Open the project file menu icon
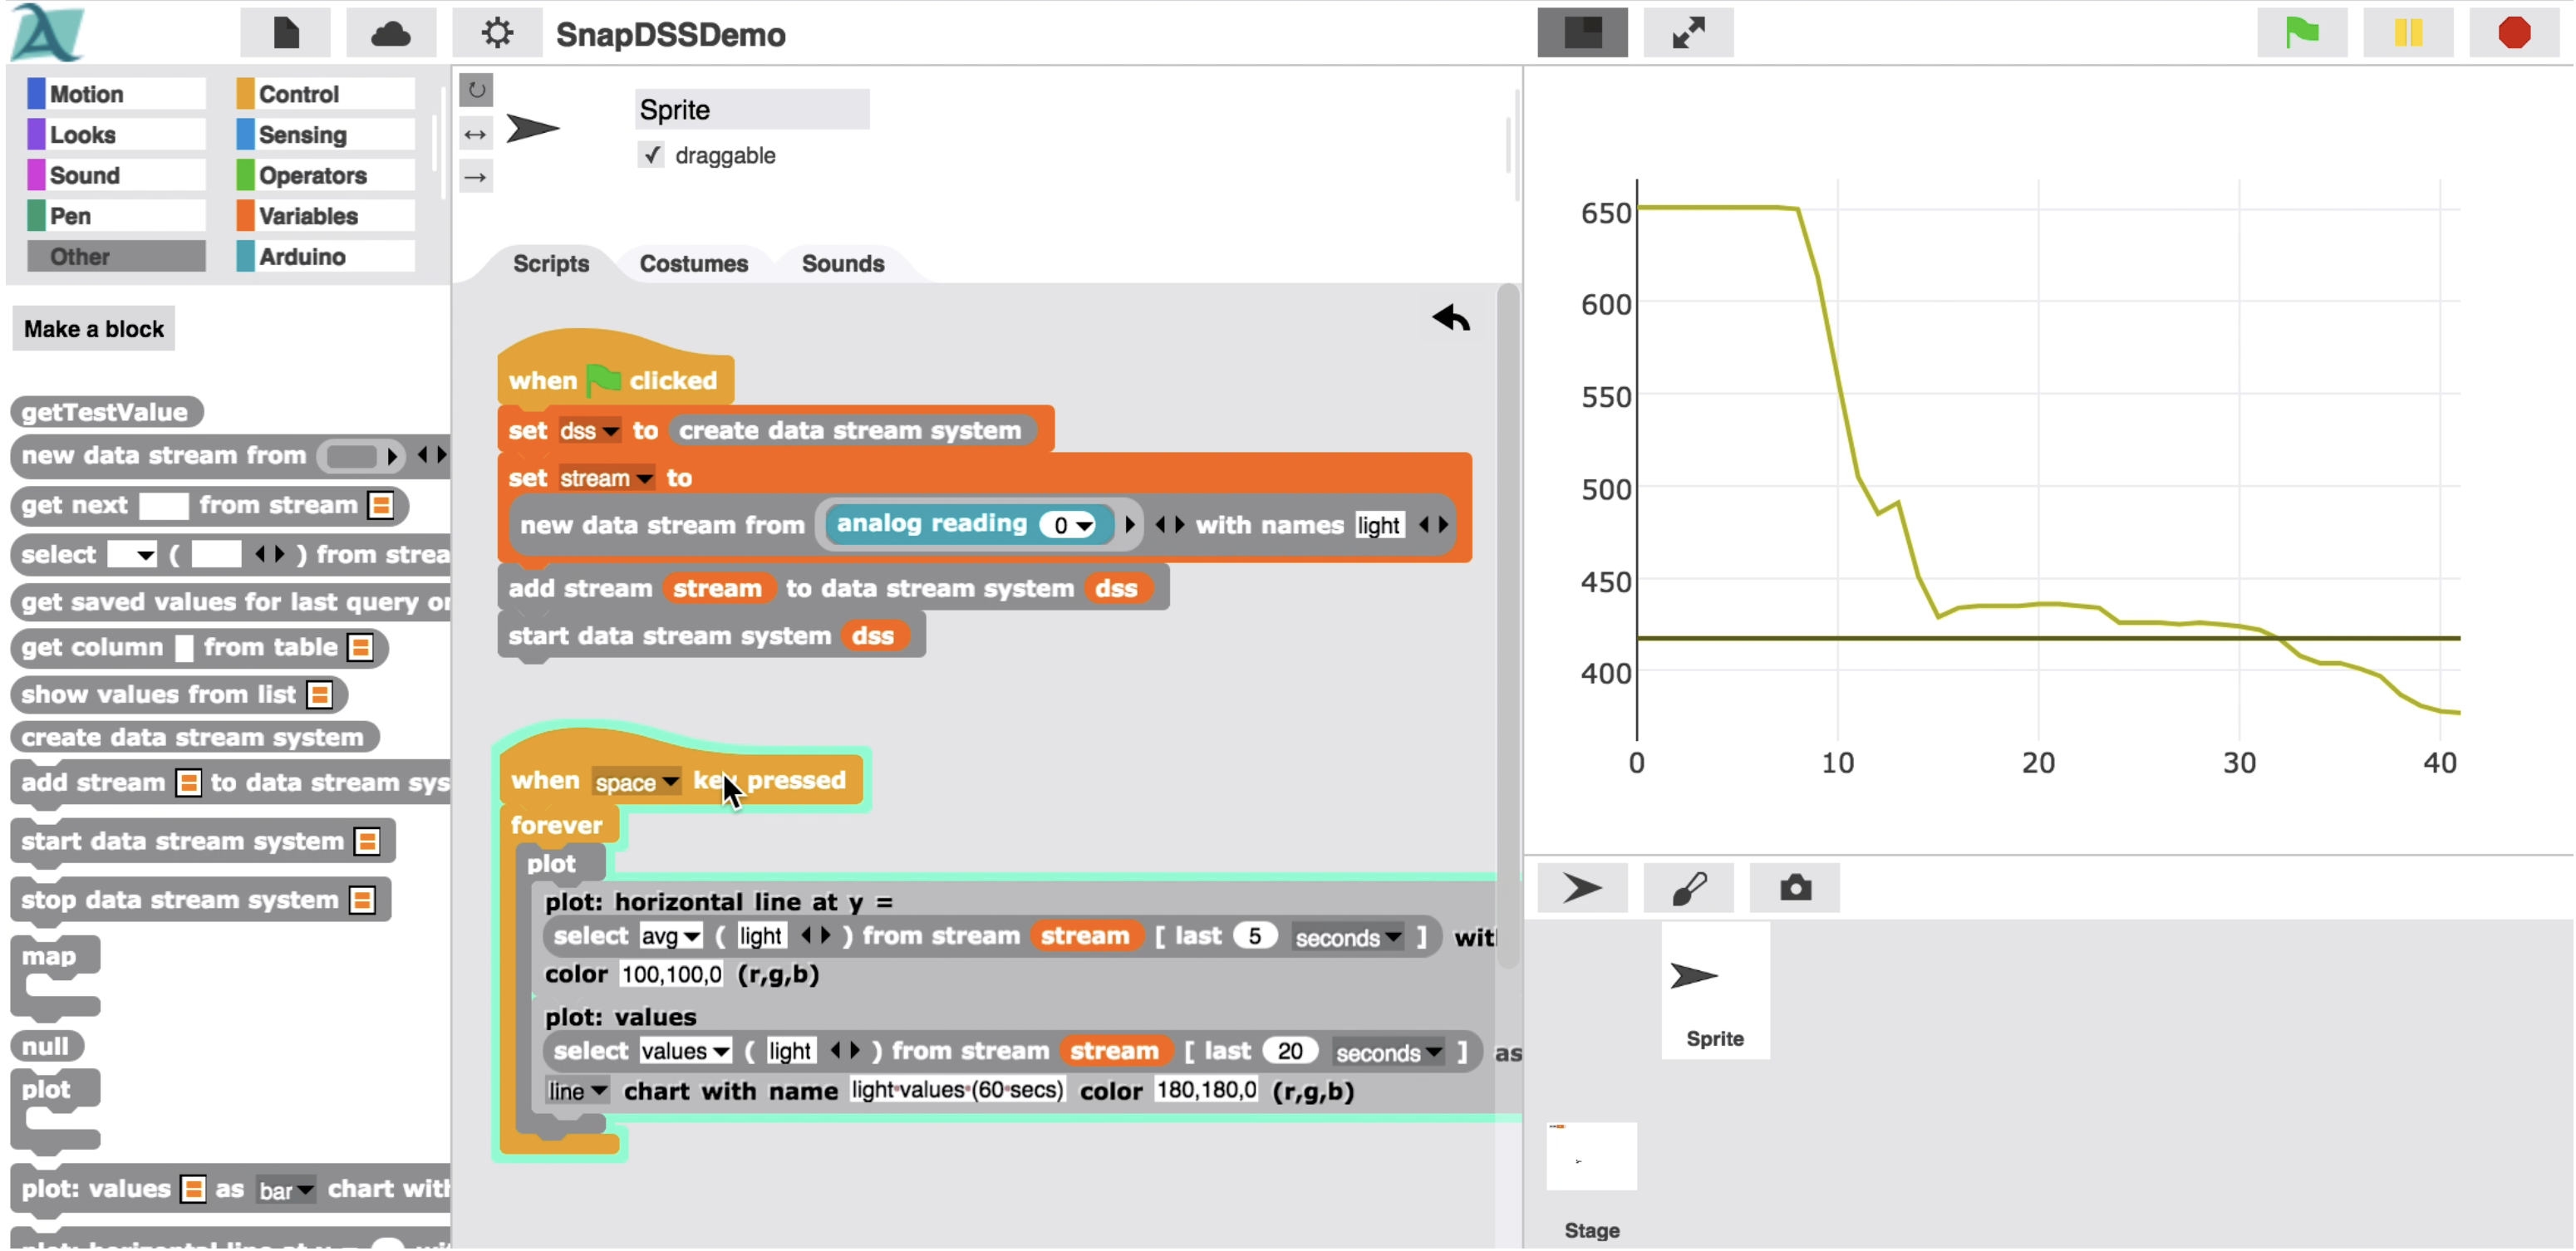The image size is (2576, 1251). coord(286,34)
